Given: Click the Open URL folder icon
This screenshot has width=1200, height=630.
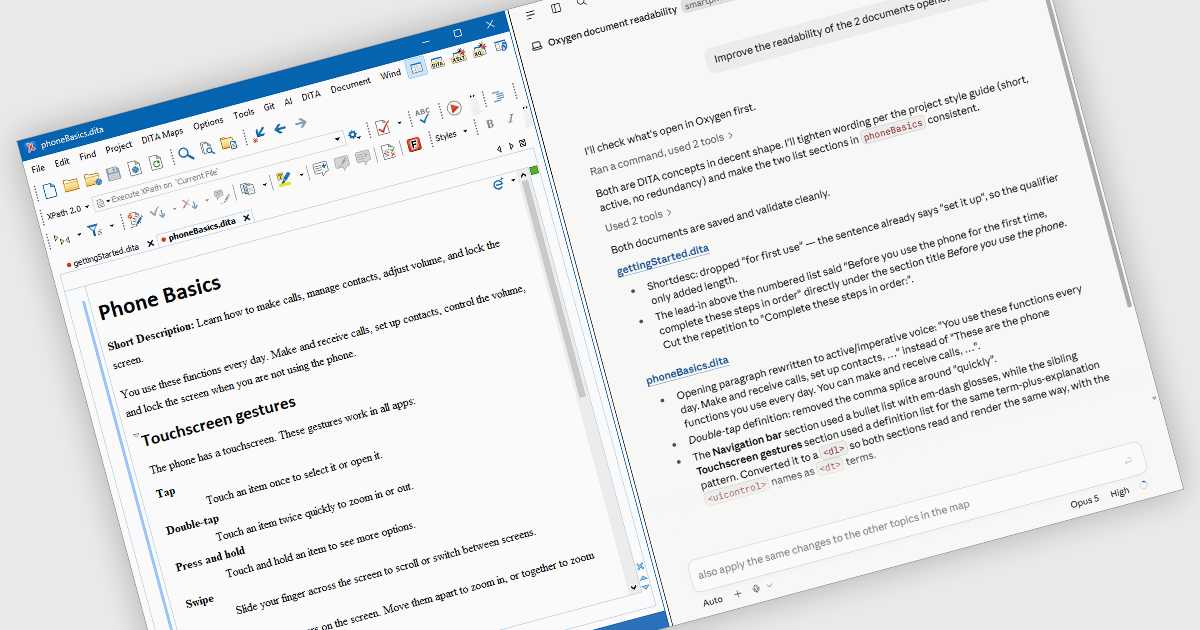Looking at the screenshot, I should [x=92, y=180].
